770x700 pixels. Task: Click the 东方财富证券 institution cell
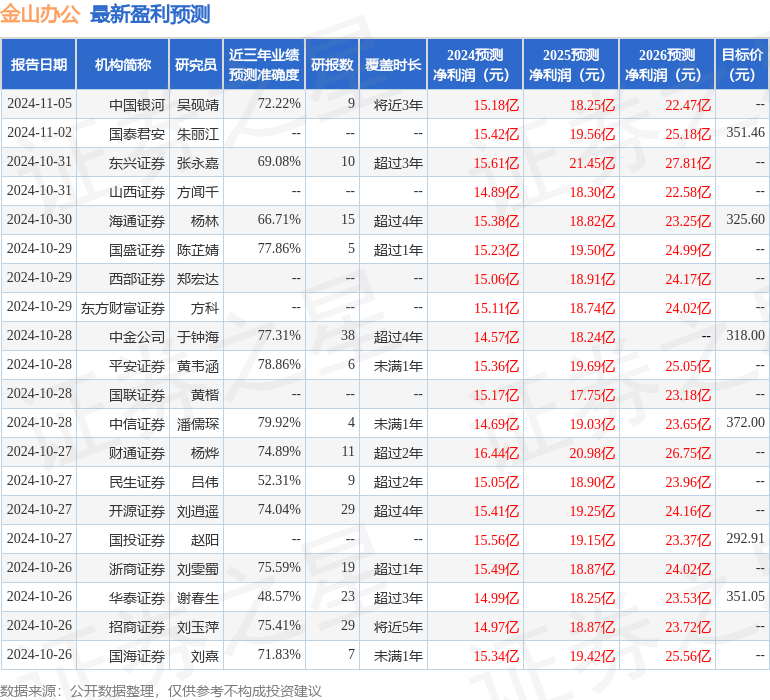coord(123,308)
